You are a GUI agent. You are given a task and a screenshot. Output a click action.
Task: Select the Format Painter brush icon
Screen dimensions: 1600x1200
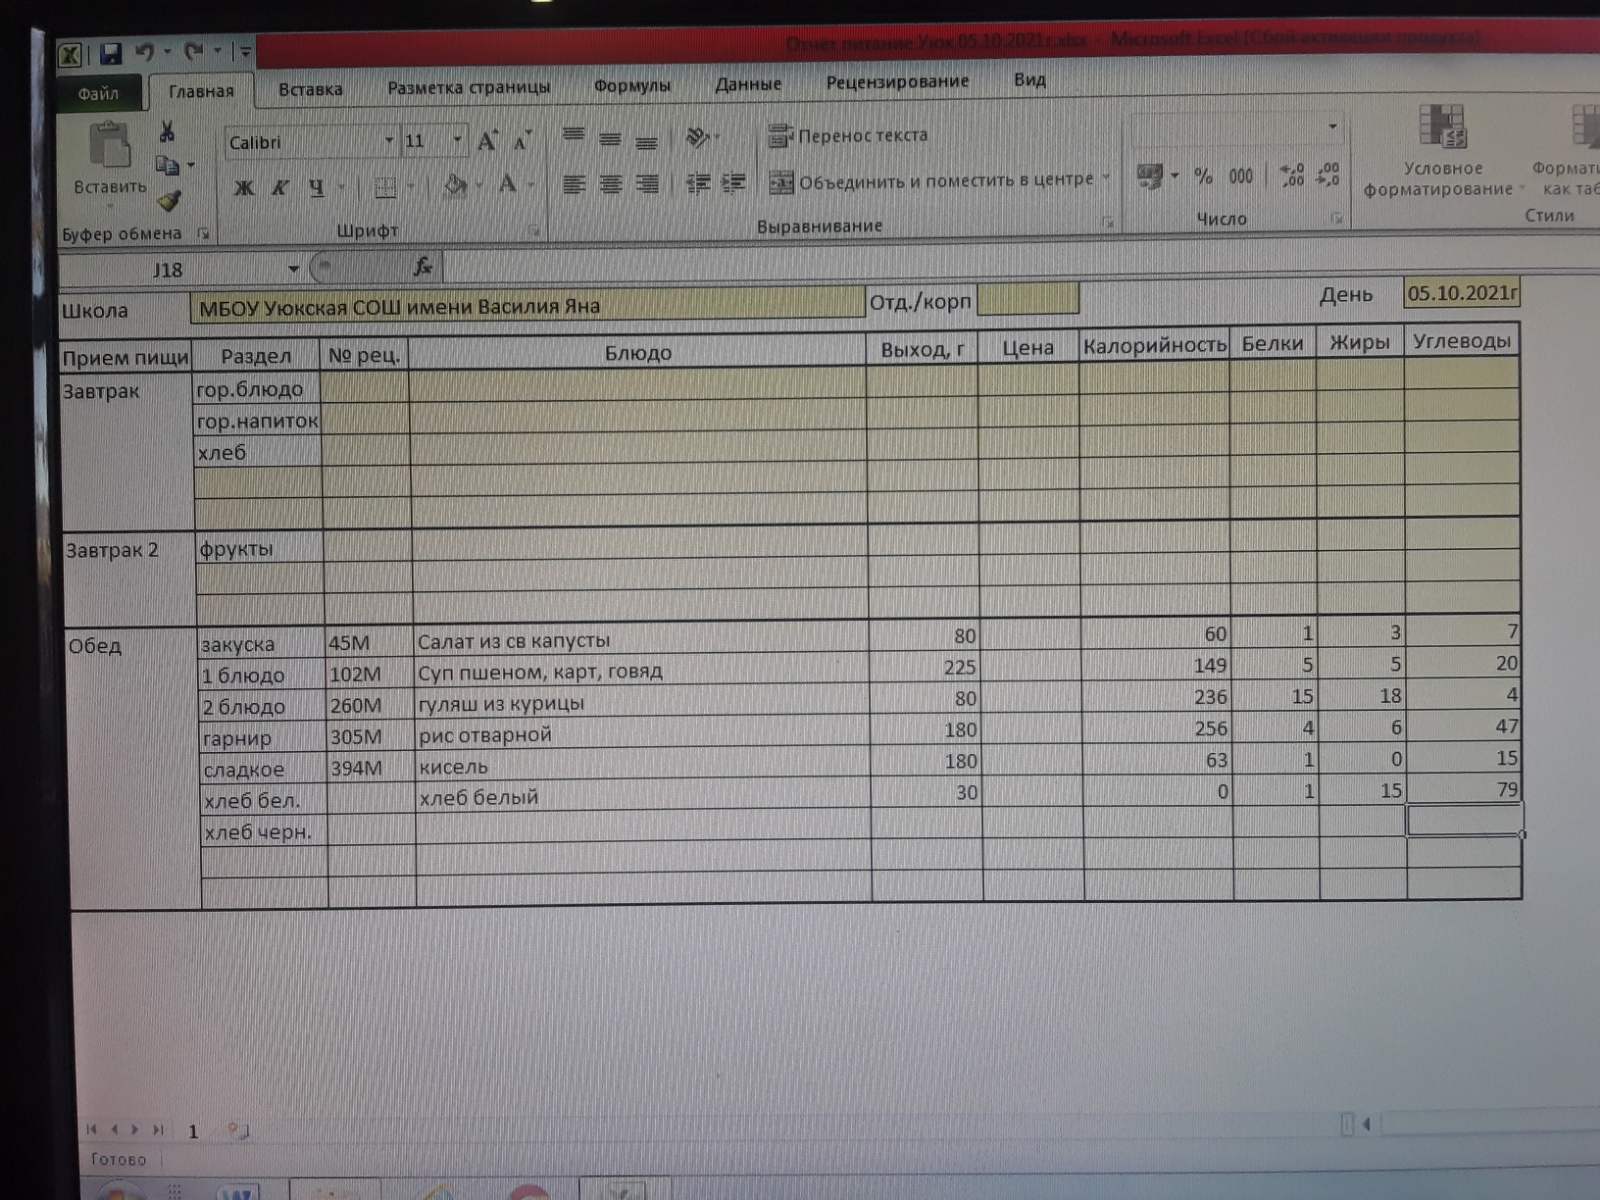169,202
